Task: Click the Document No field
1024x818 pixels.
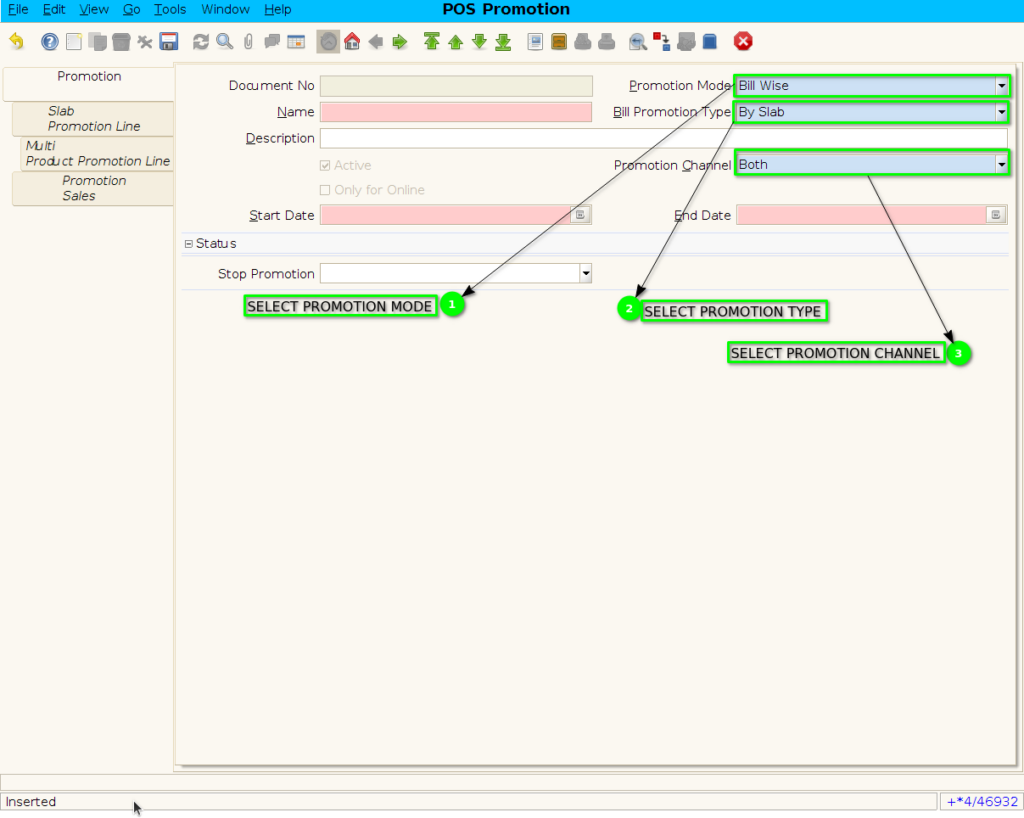Action: coord(456,86)
